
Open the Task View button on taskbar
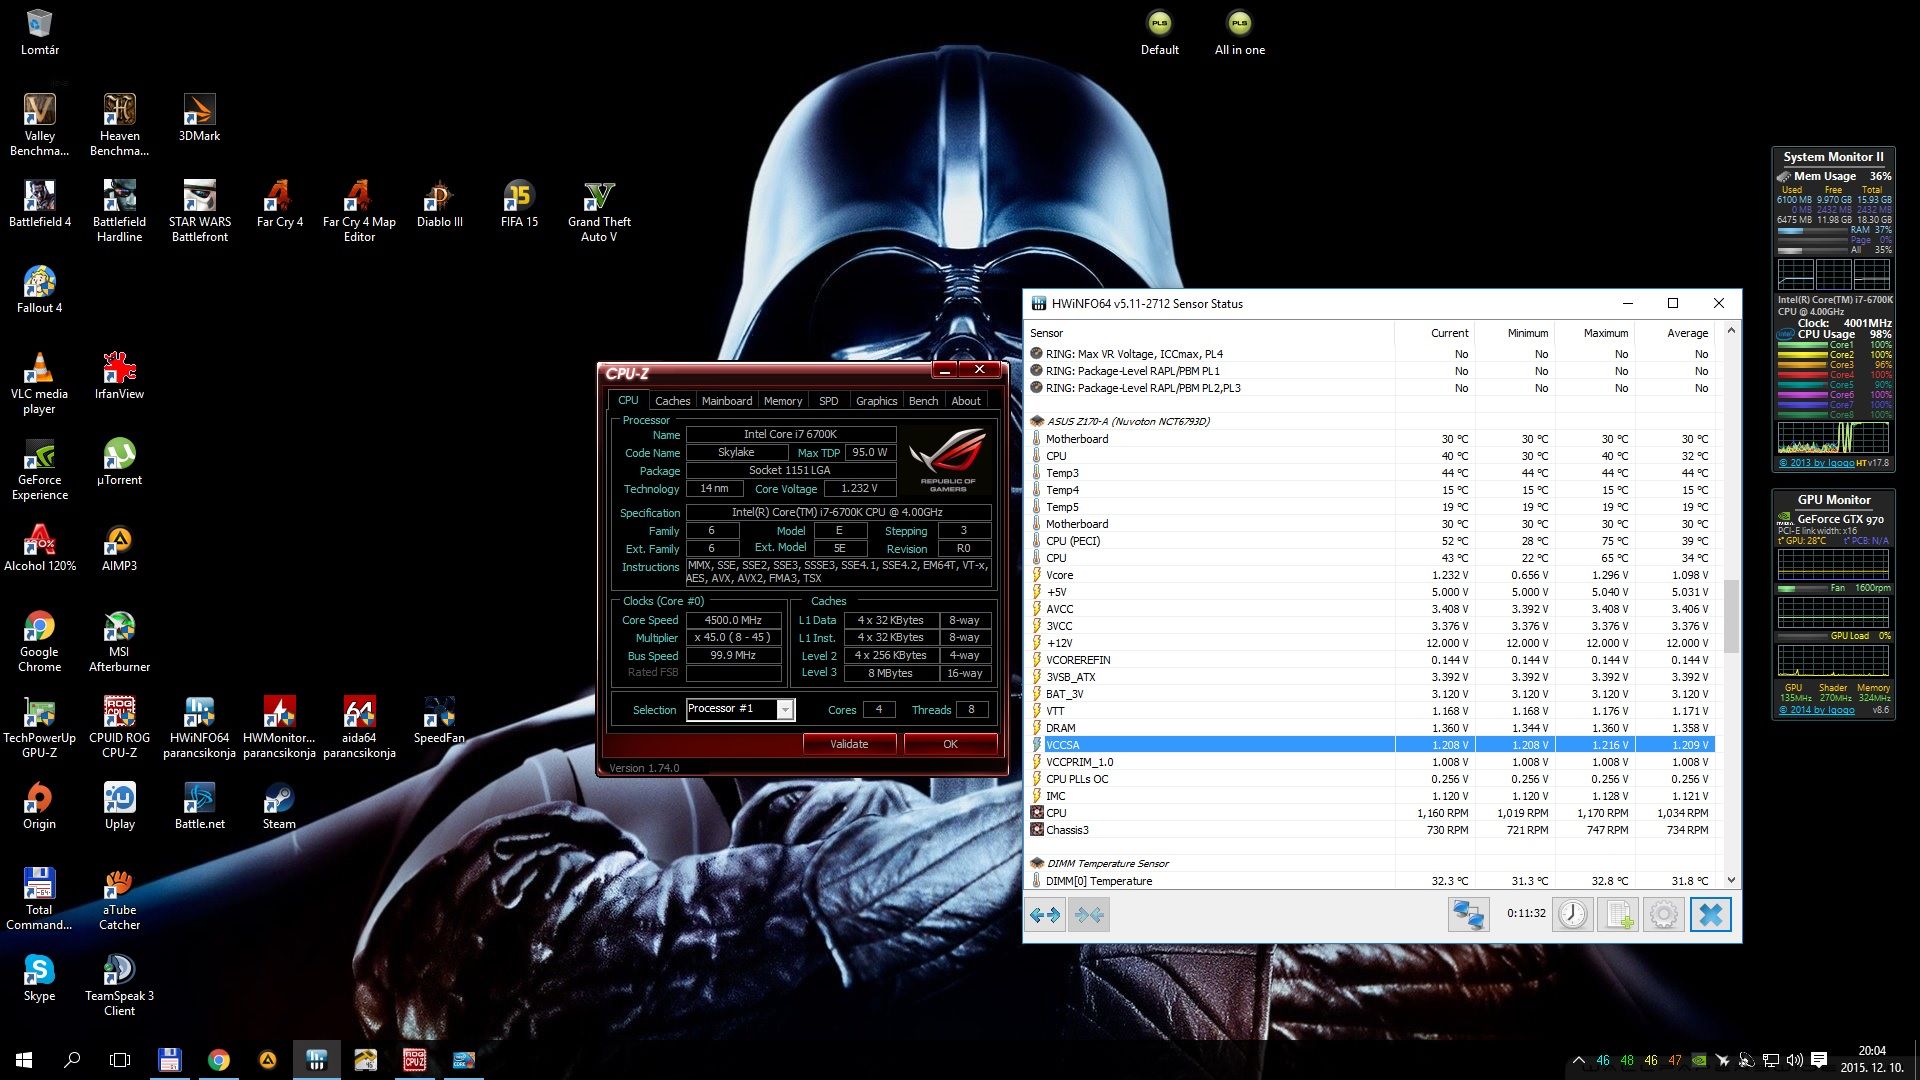[x=120, y=1060]
